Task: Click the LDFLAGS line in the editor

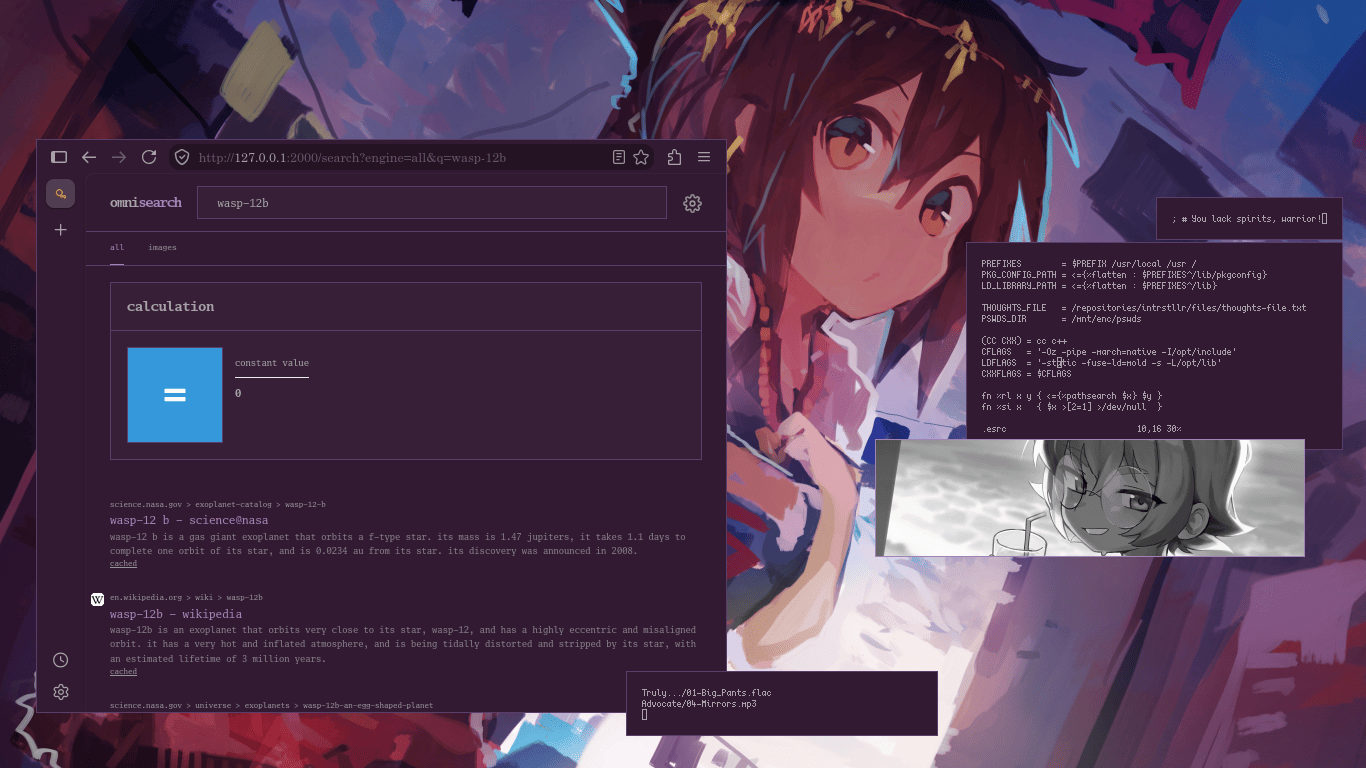Action: (1101, 363)
